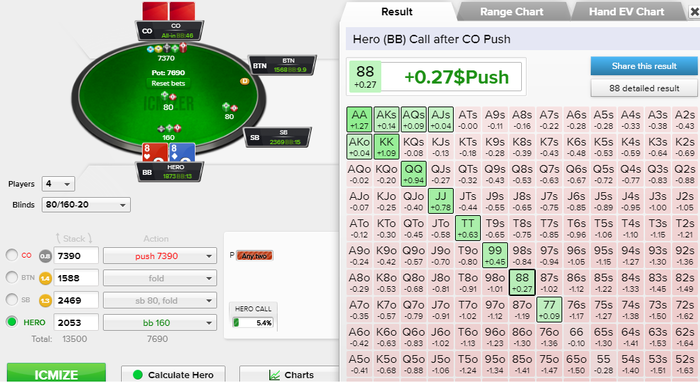Click the green ICMIZE button

[x=56, y=374]
